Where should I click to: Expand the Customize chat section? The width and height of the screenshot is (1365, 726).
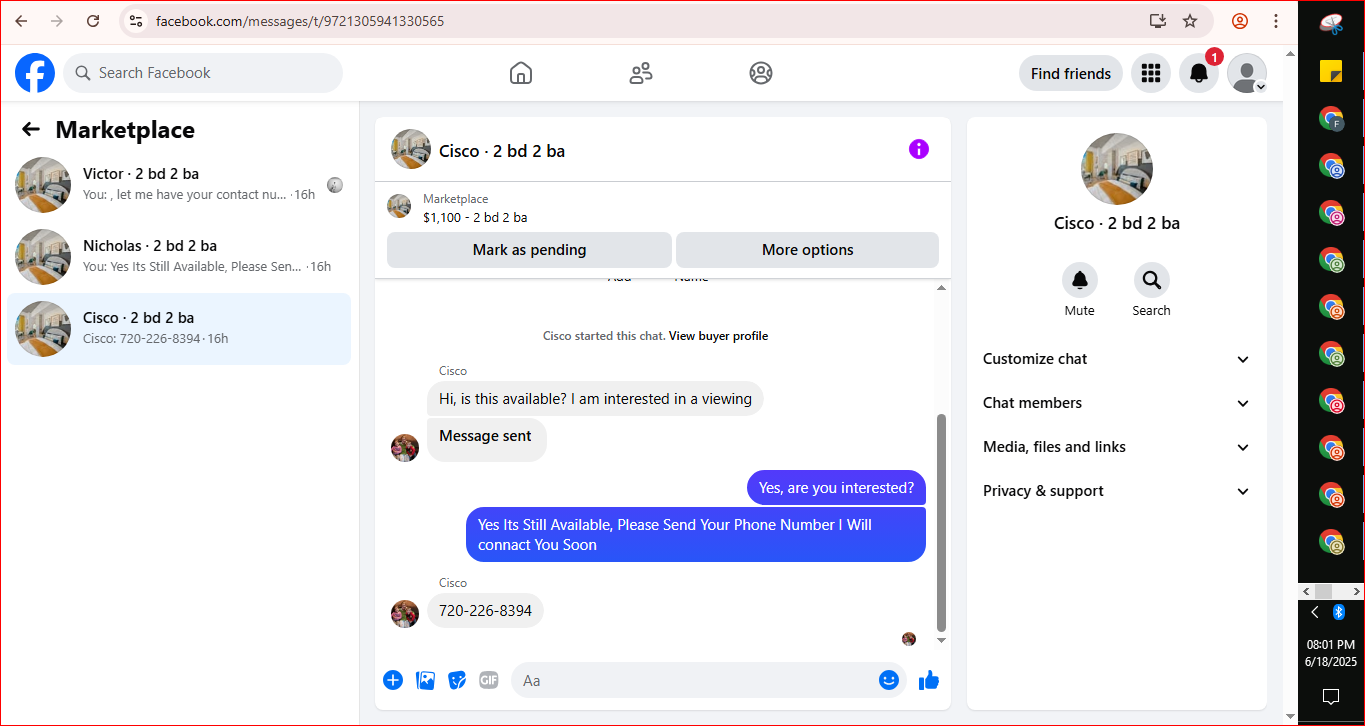pos(1117,359)
